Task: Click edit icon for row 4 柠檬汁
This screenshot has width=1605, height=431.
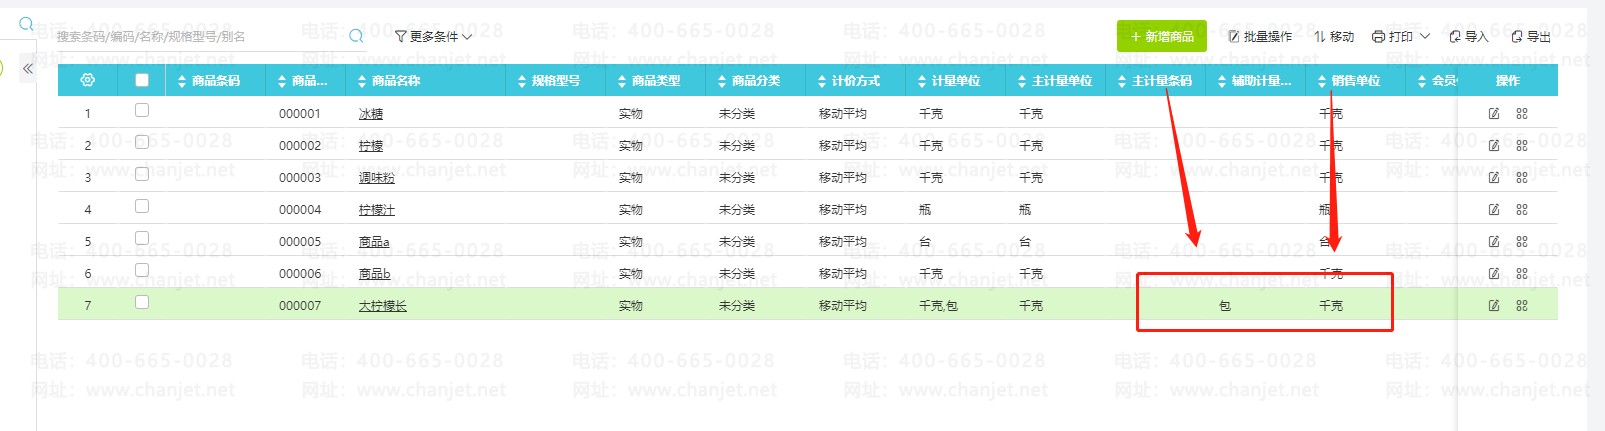Action: pos(1494,209)
